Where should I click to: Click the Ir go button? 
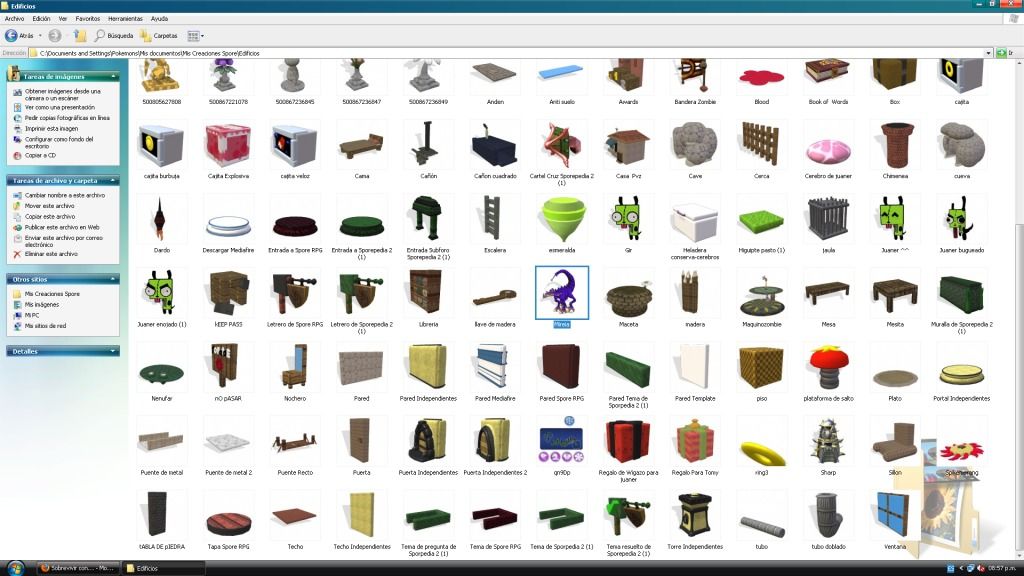pyautogui.click(x=1005, y=53)
